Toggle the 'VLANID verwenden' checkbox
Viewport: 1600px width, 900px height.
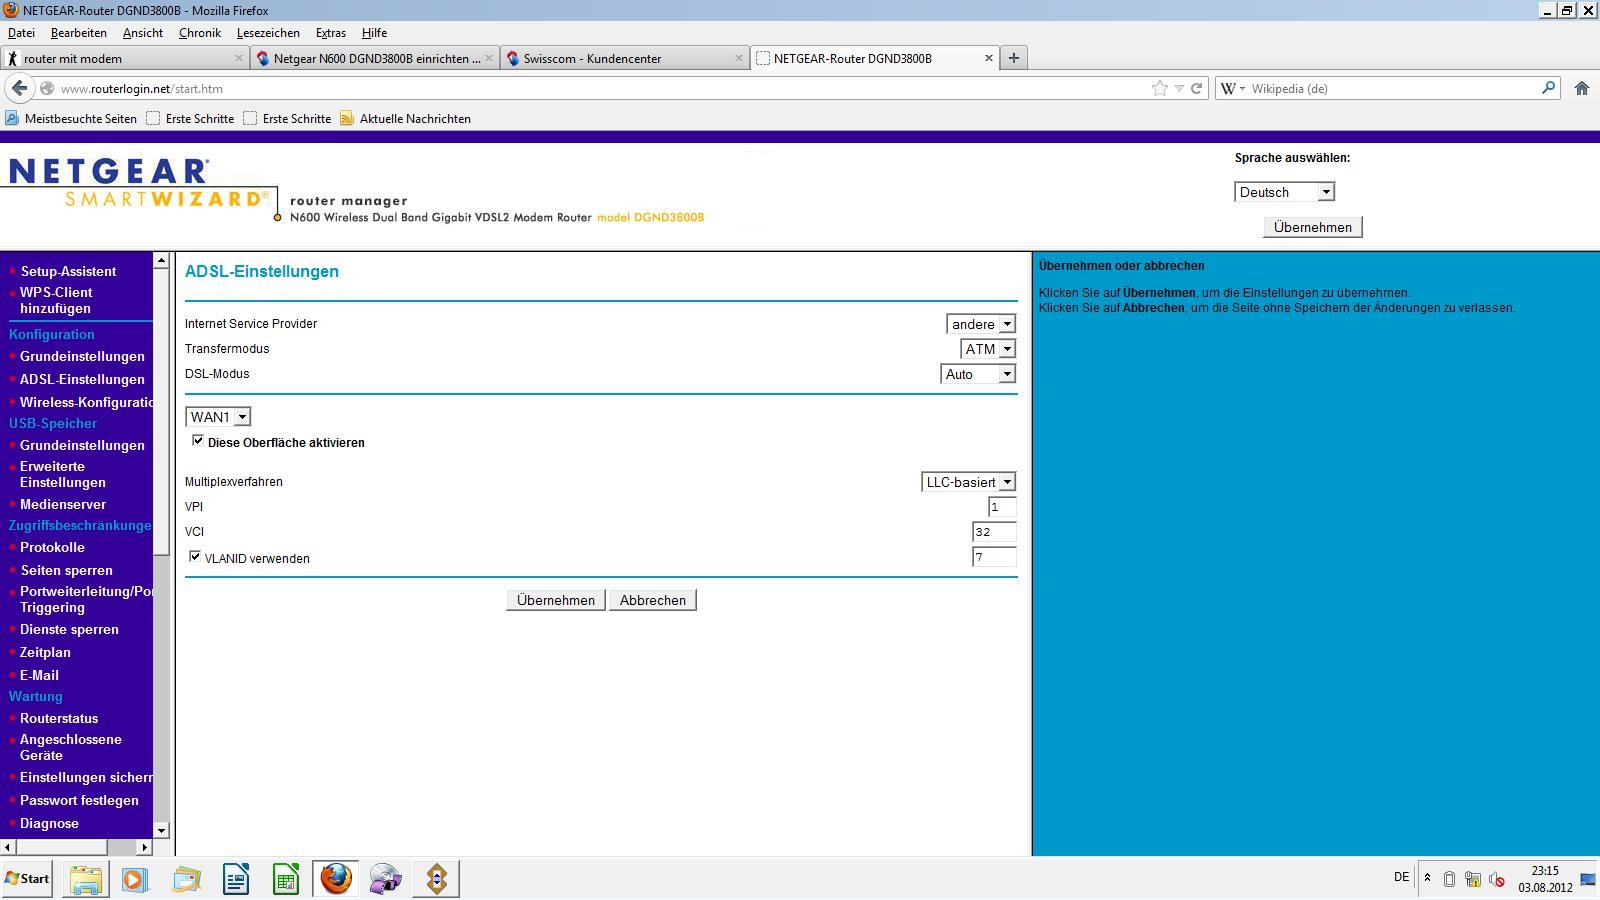(x=195, y=557)
